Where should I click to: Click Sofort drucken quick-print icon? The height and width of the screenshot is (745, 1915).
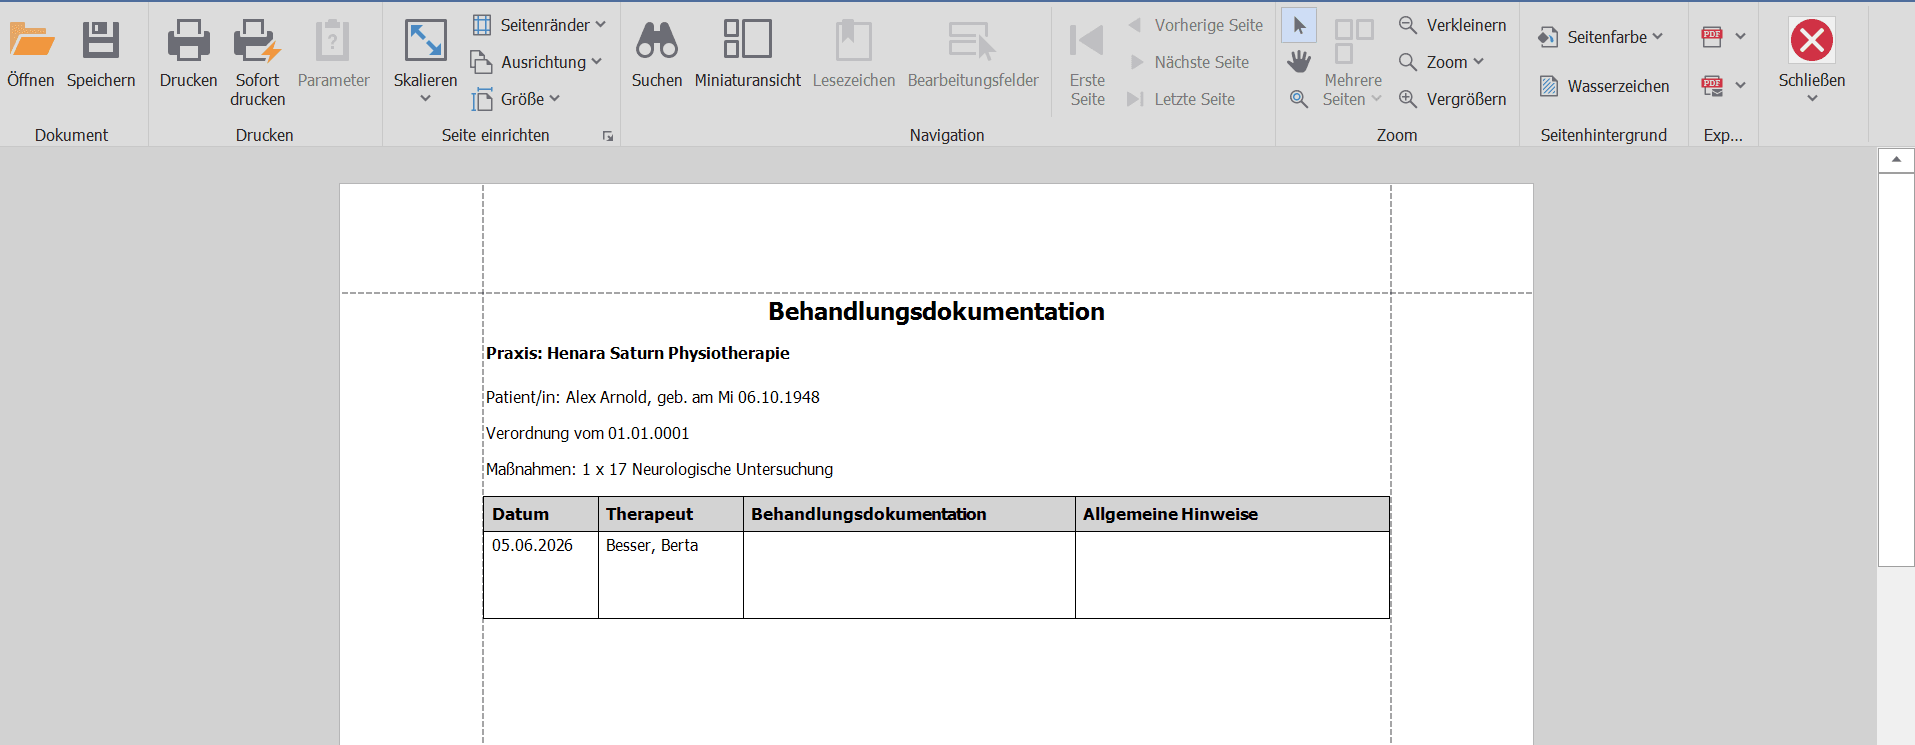point(257,40)
